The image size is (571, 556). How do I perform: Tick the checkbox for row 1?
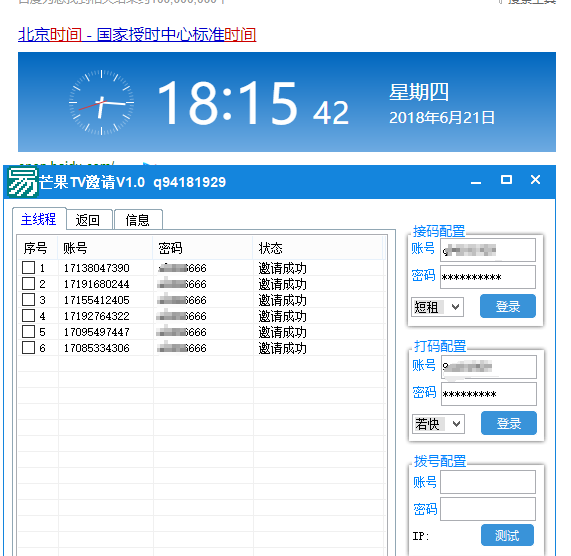[28, 268]
